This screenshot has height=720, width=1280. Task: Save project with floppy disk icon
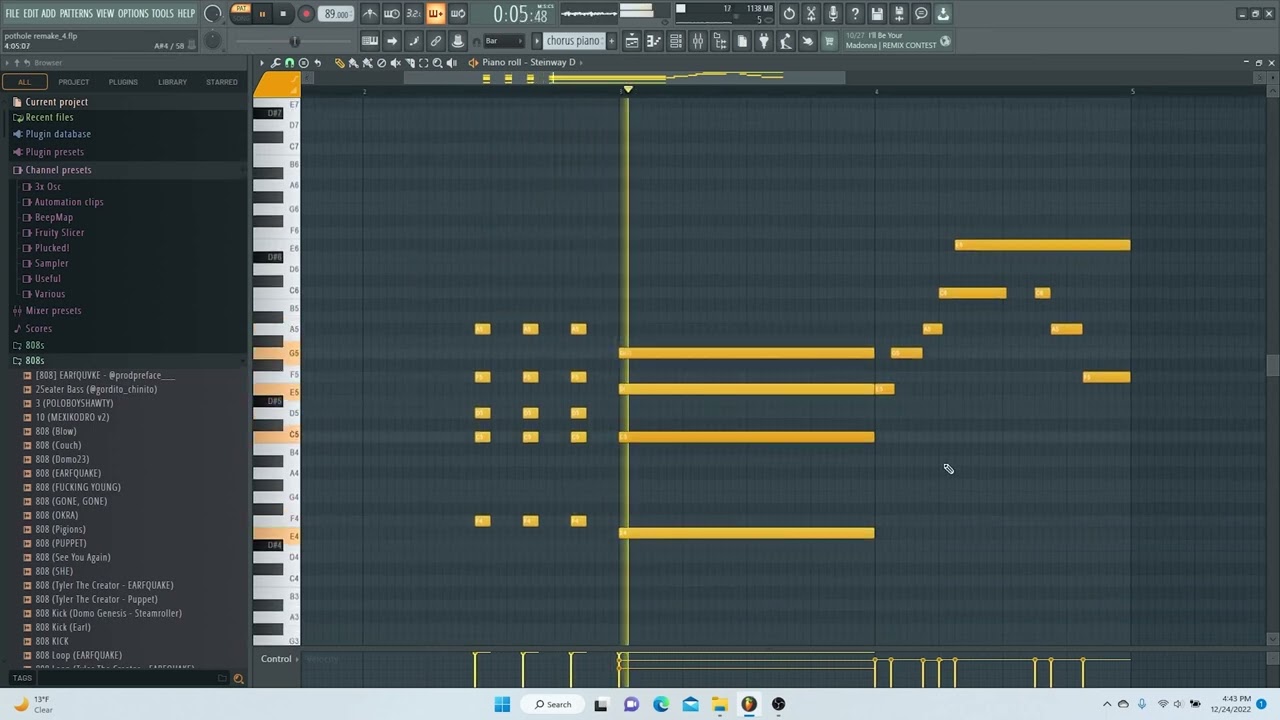pyautogui.click(x=876, y=14)
